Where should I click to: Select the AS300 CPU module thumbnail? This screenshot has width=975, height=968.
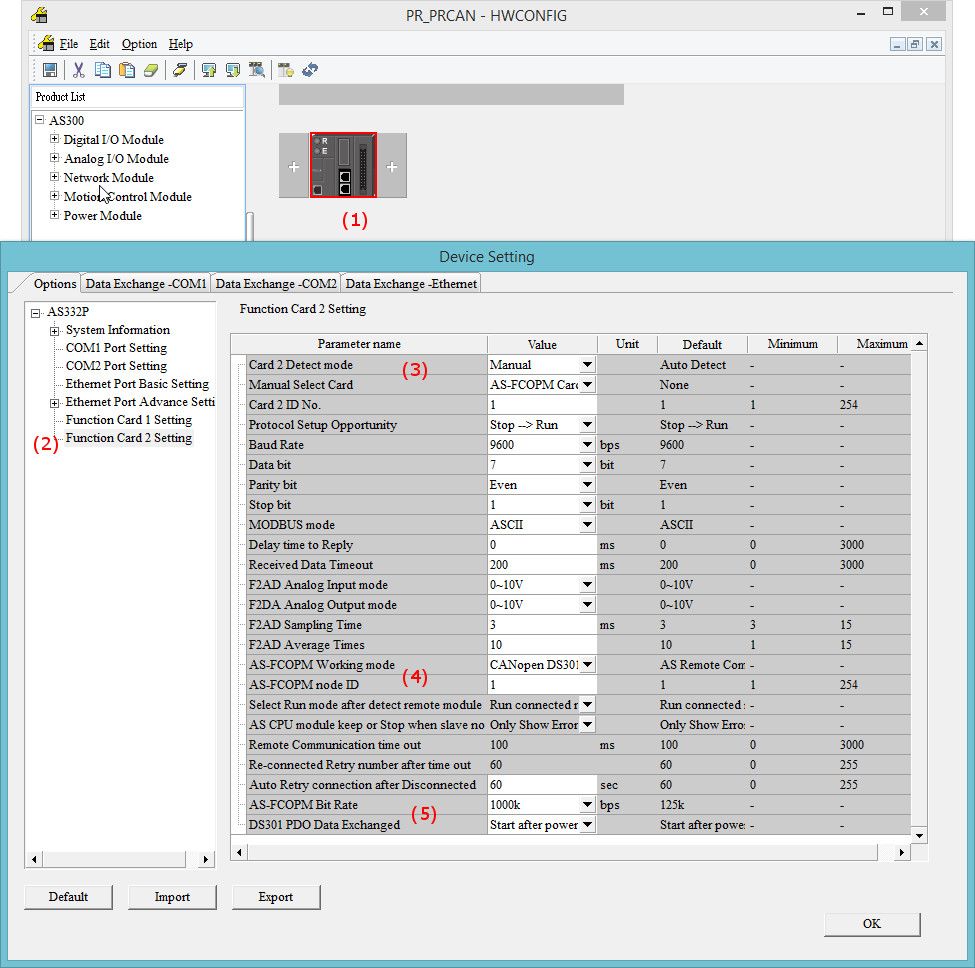(x=343, y=166)
